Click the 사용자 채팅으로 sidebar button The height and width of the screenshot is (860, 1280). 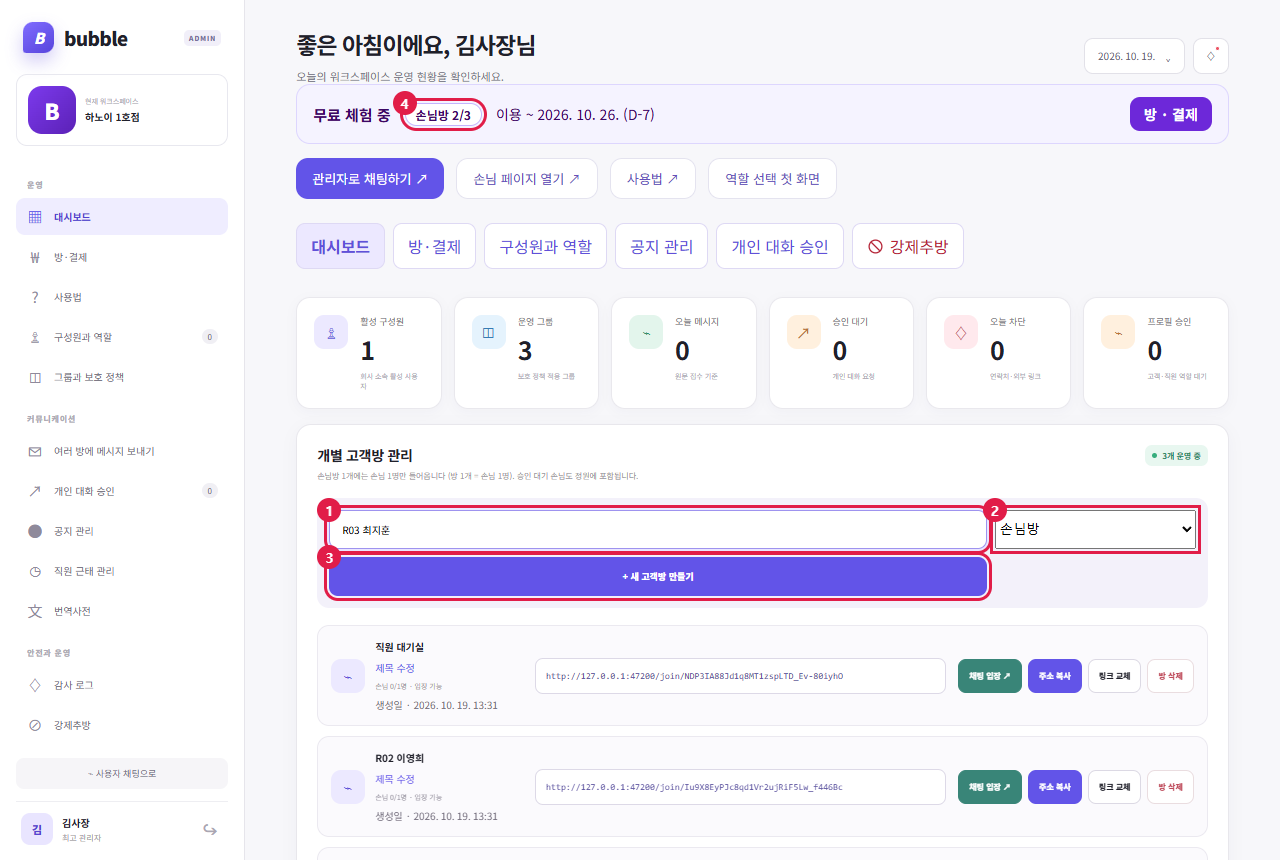(122, 773)
